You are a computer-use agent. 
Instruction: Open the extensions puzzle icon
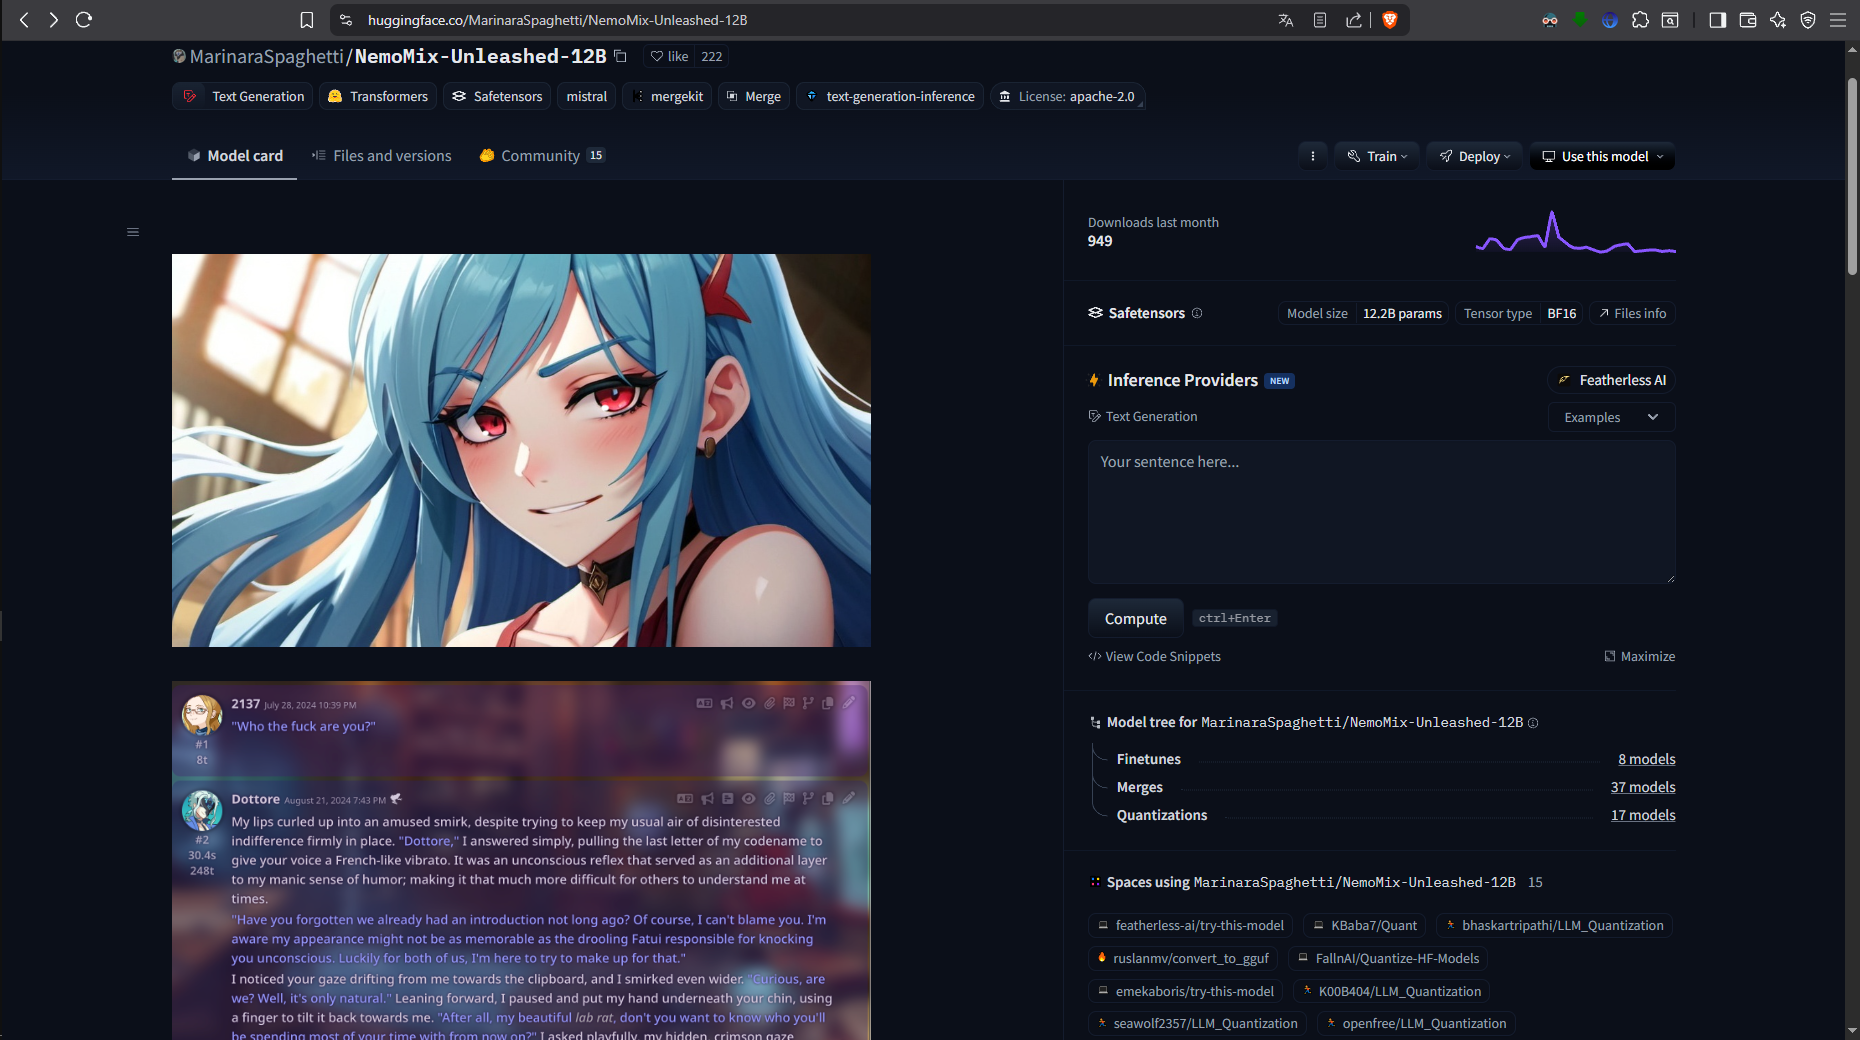pos(1640,19)
